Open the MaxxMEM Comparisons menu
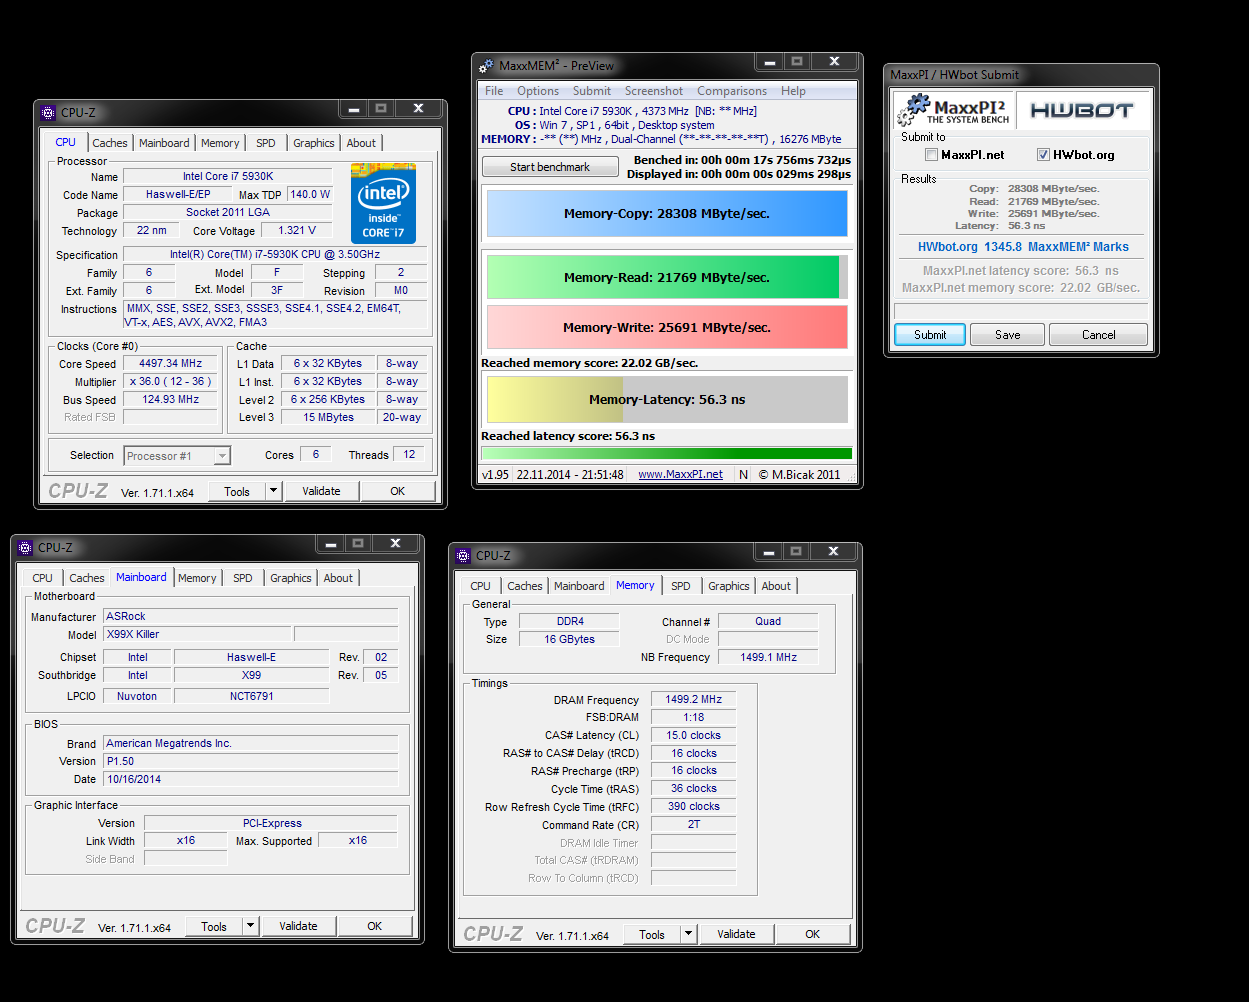This screenshot has height=1002, width=1249. [732, 91]
